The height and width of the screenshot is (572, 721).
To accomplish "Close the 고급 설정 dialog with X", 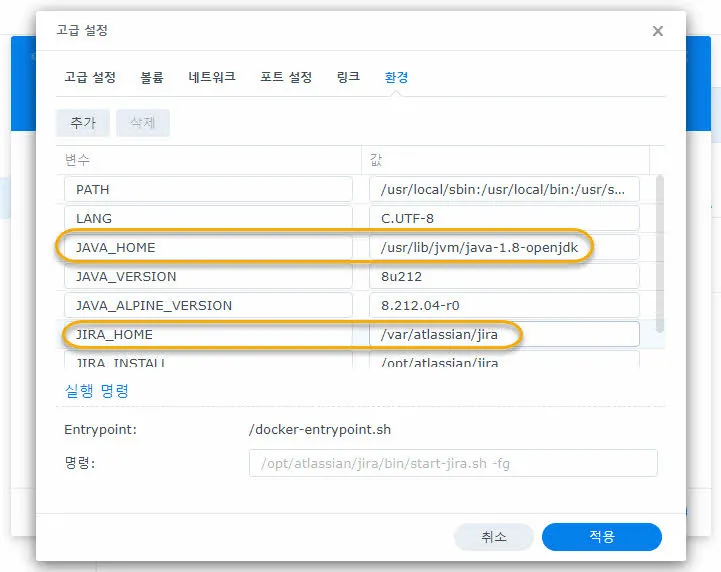I will coord(658,31).
